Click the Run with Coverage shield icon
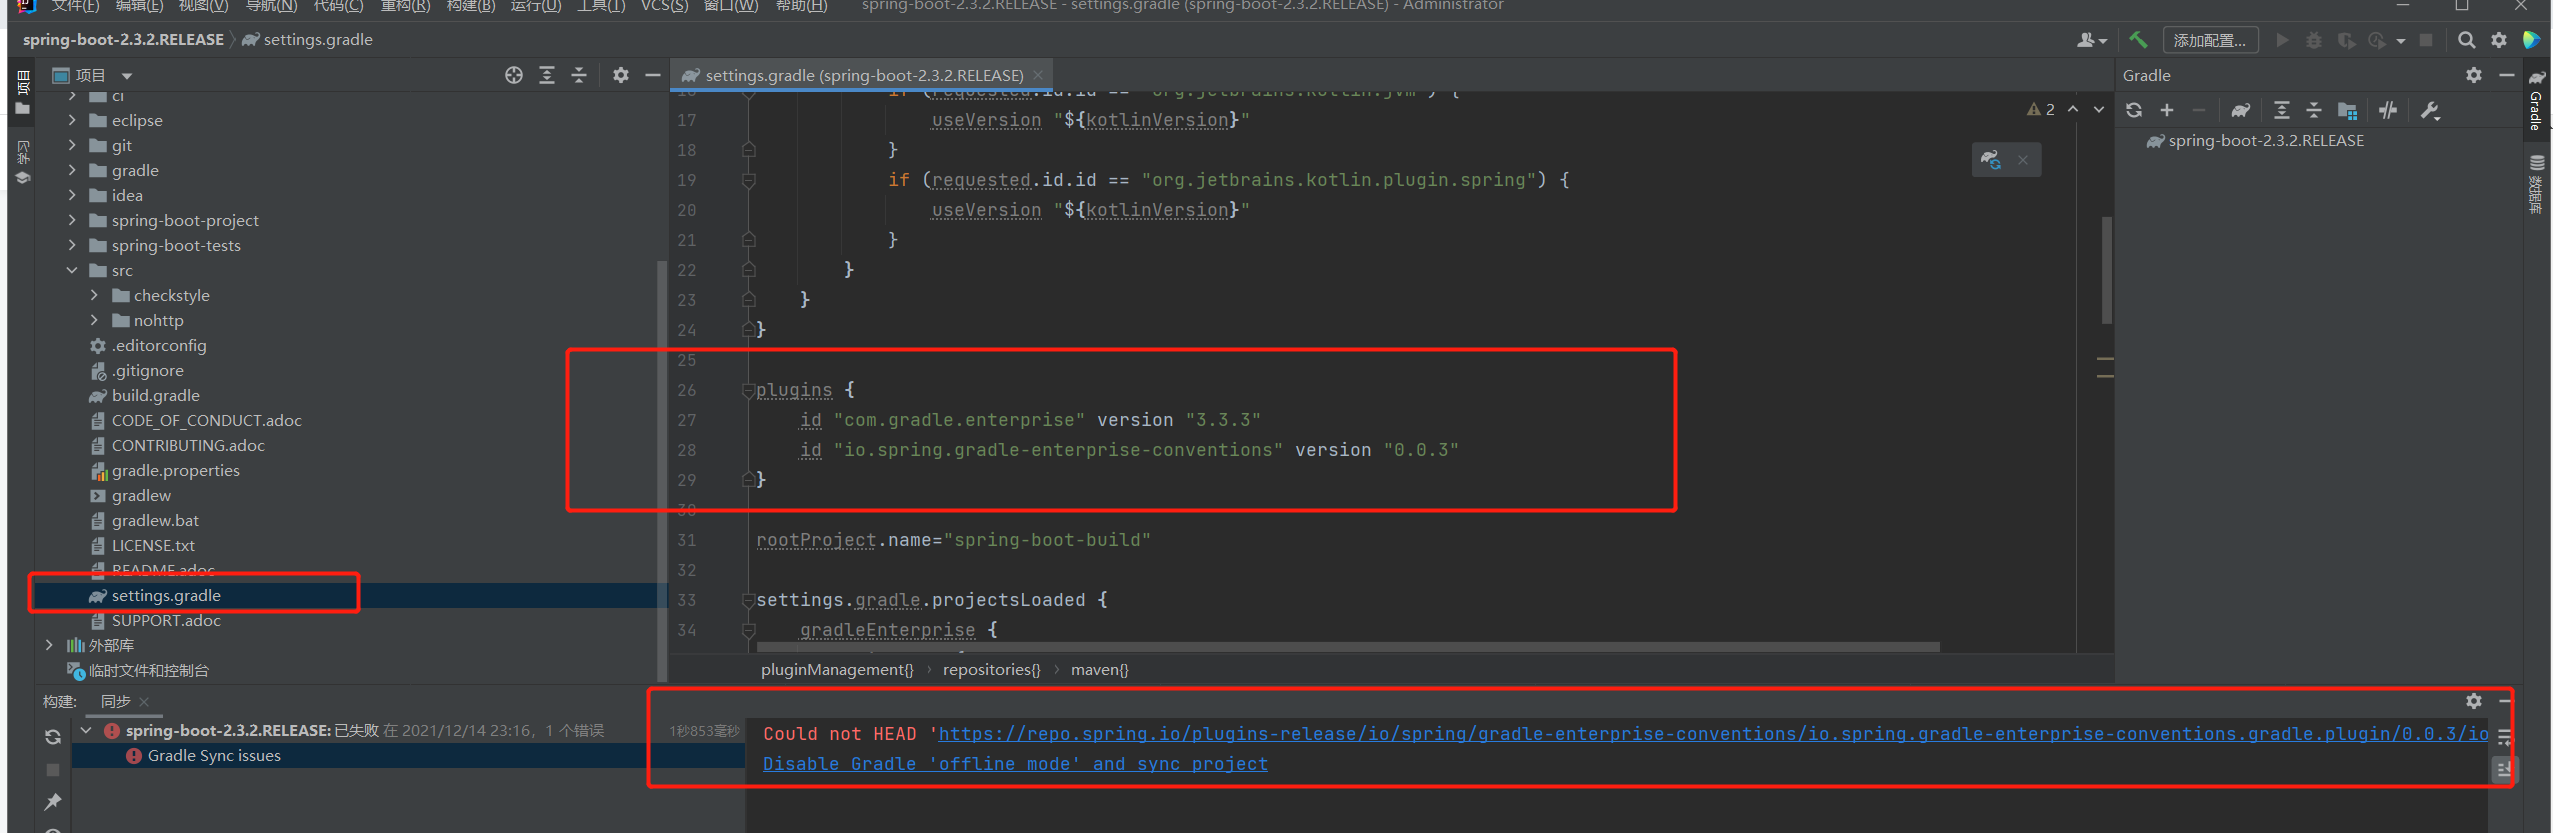Image resolution: width=2553 pixels, height=833 pixels. (2346, 40)
